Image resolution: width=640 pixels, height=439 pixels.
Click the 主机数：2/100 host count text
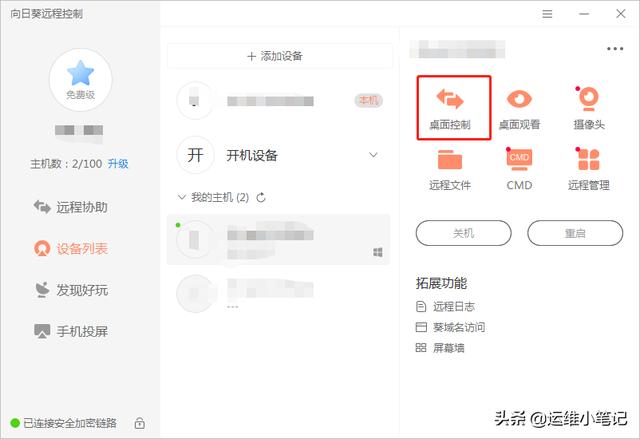[x=66, y=164]
